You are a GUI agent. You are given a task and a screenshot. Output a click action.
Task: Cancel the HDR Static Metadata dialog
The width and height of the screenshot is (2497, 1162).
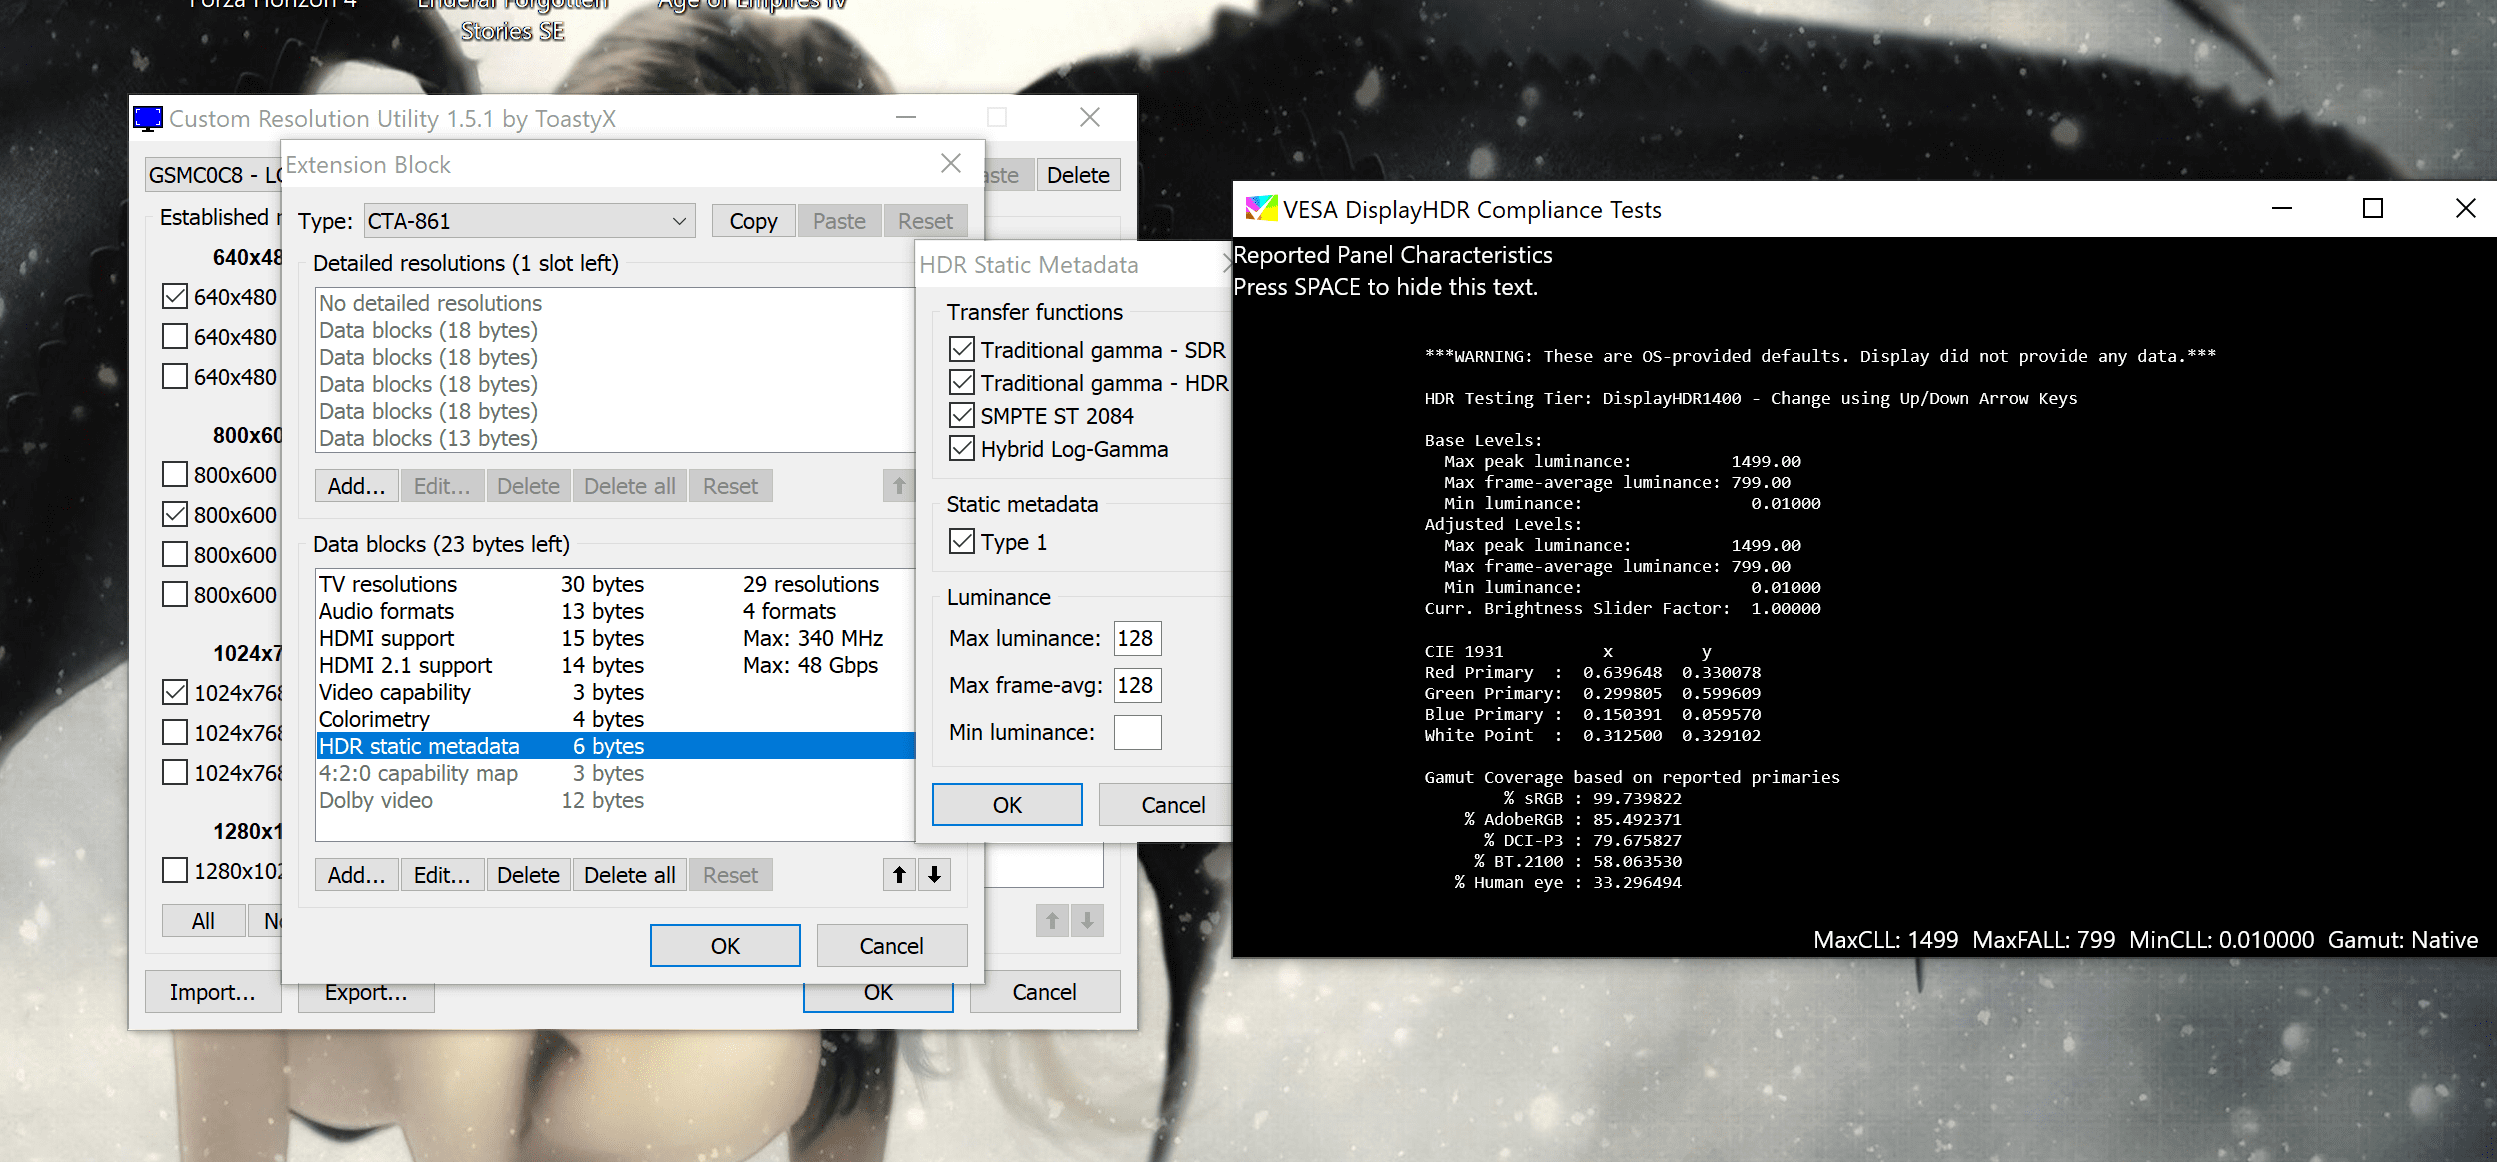pyautogui.click(x=1165, y=805)
